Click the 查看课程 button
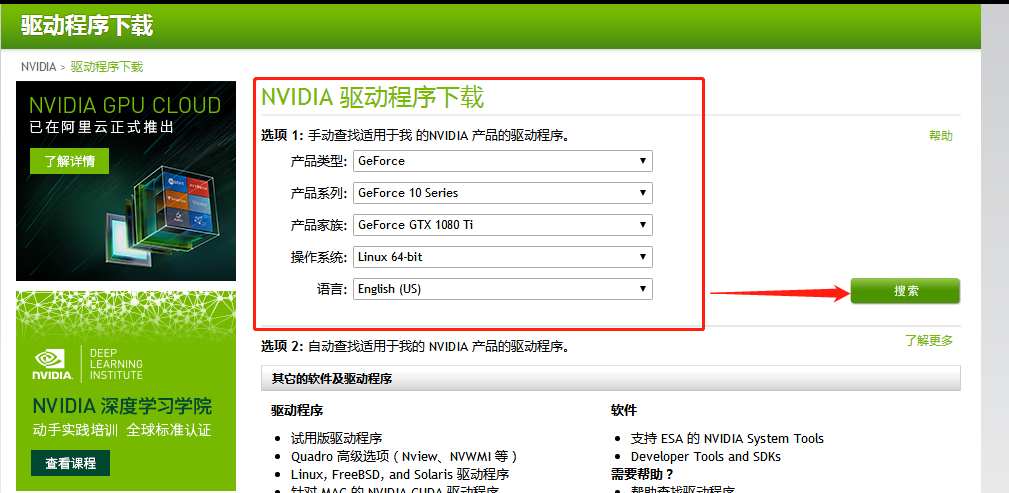This screenshot has height=493, width=1009. tap(70, 463)
